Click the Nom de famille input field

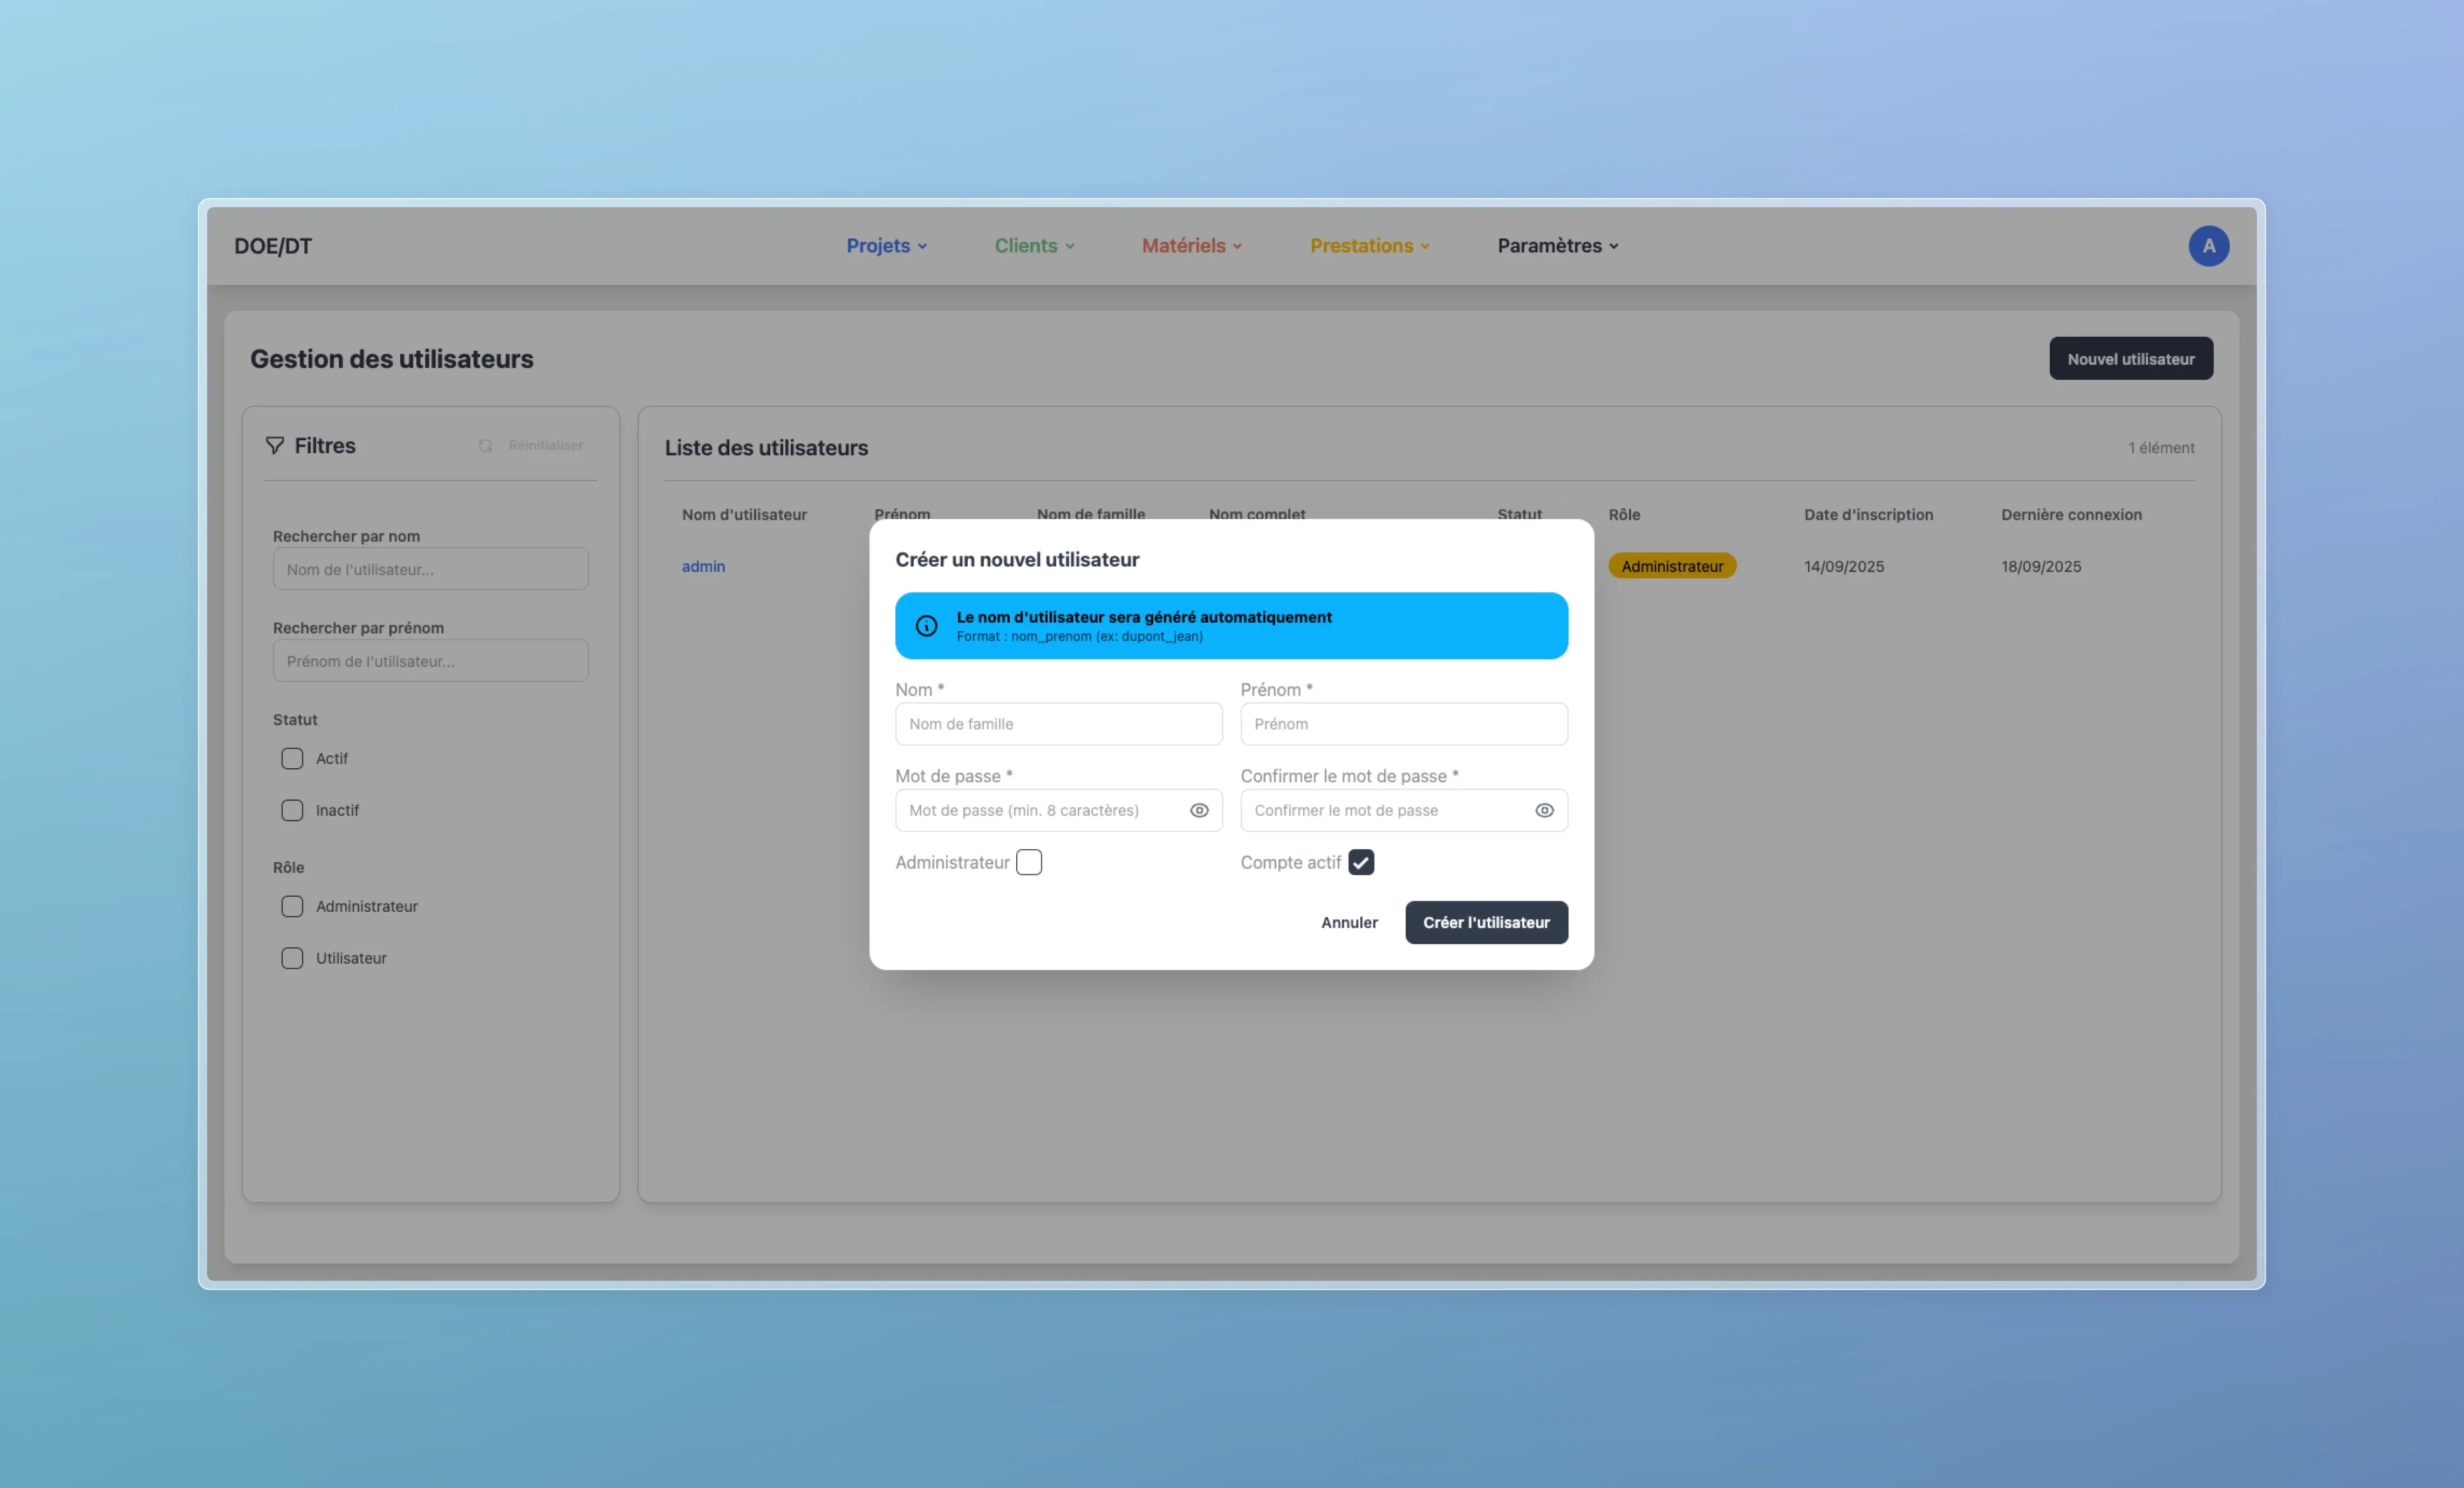1058,724
